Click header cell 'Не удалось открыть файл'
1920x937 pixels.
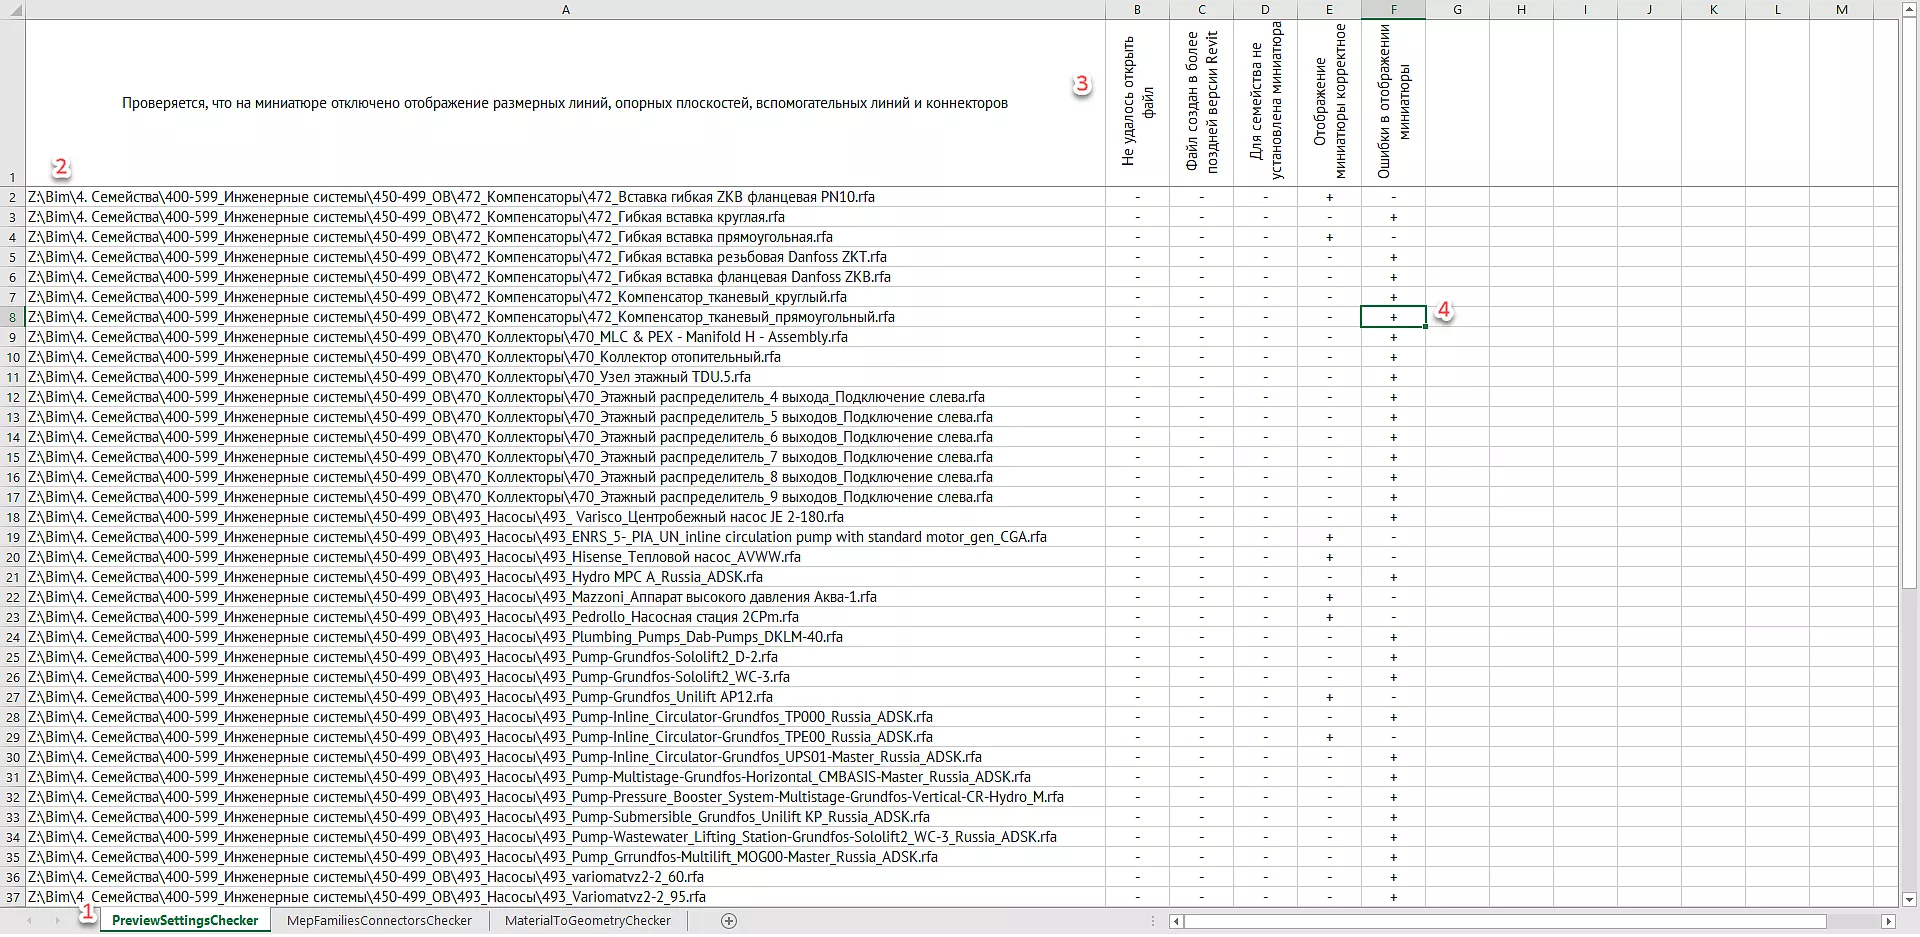click(1137, 102)
